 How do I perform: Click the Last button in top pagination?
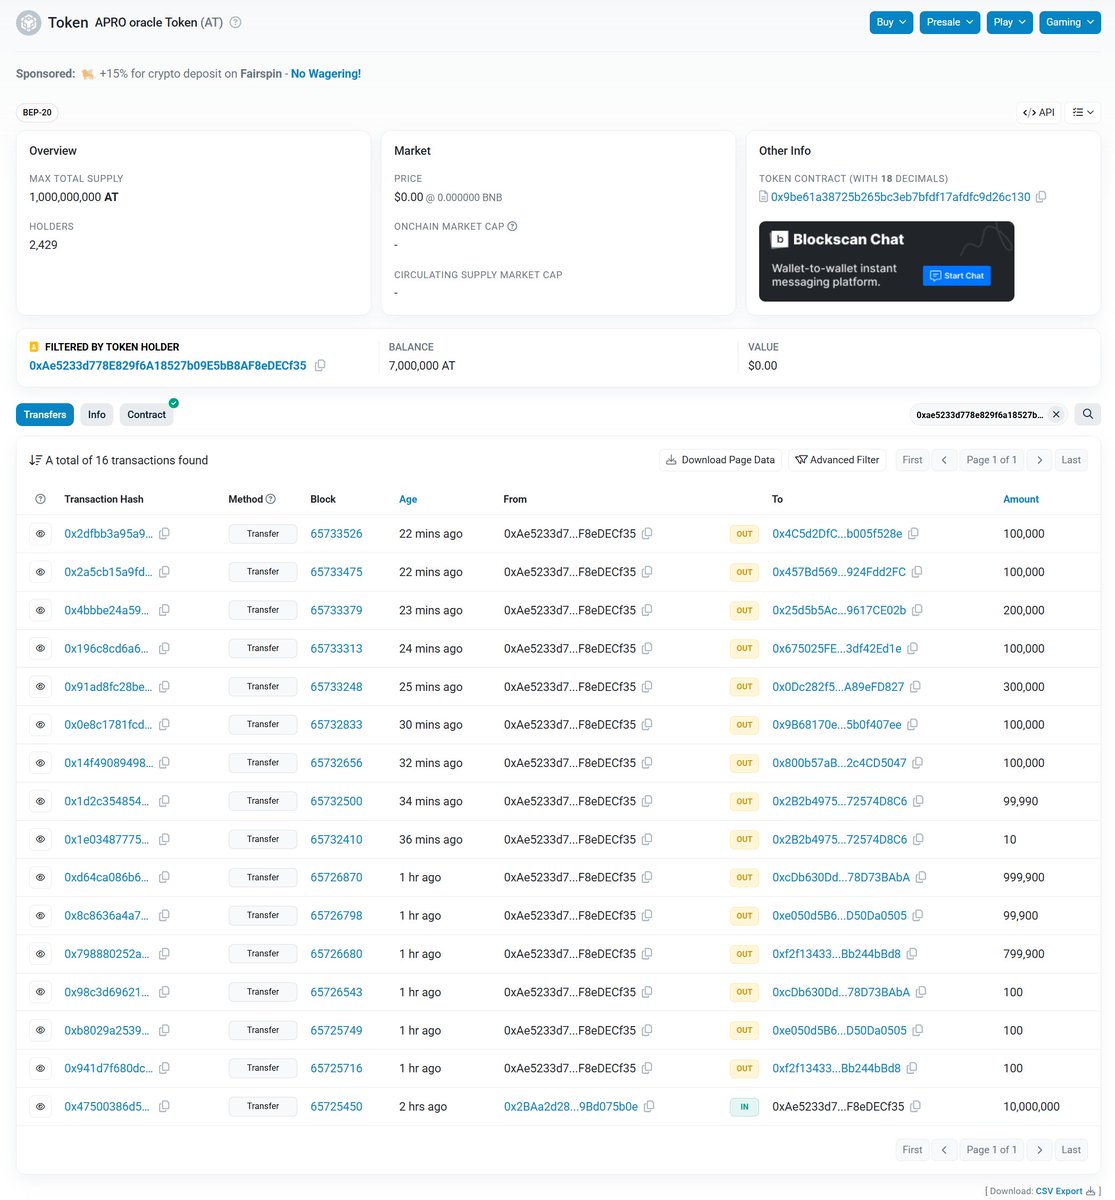[1071, 460]
